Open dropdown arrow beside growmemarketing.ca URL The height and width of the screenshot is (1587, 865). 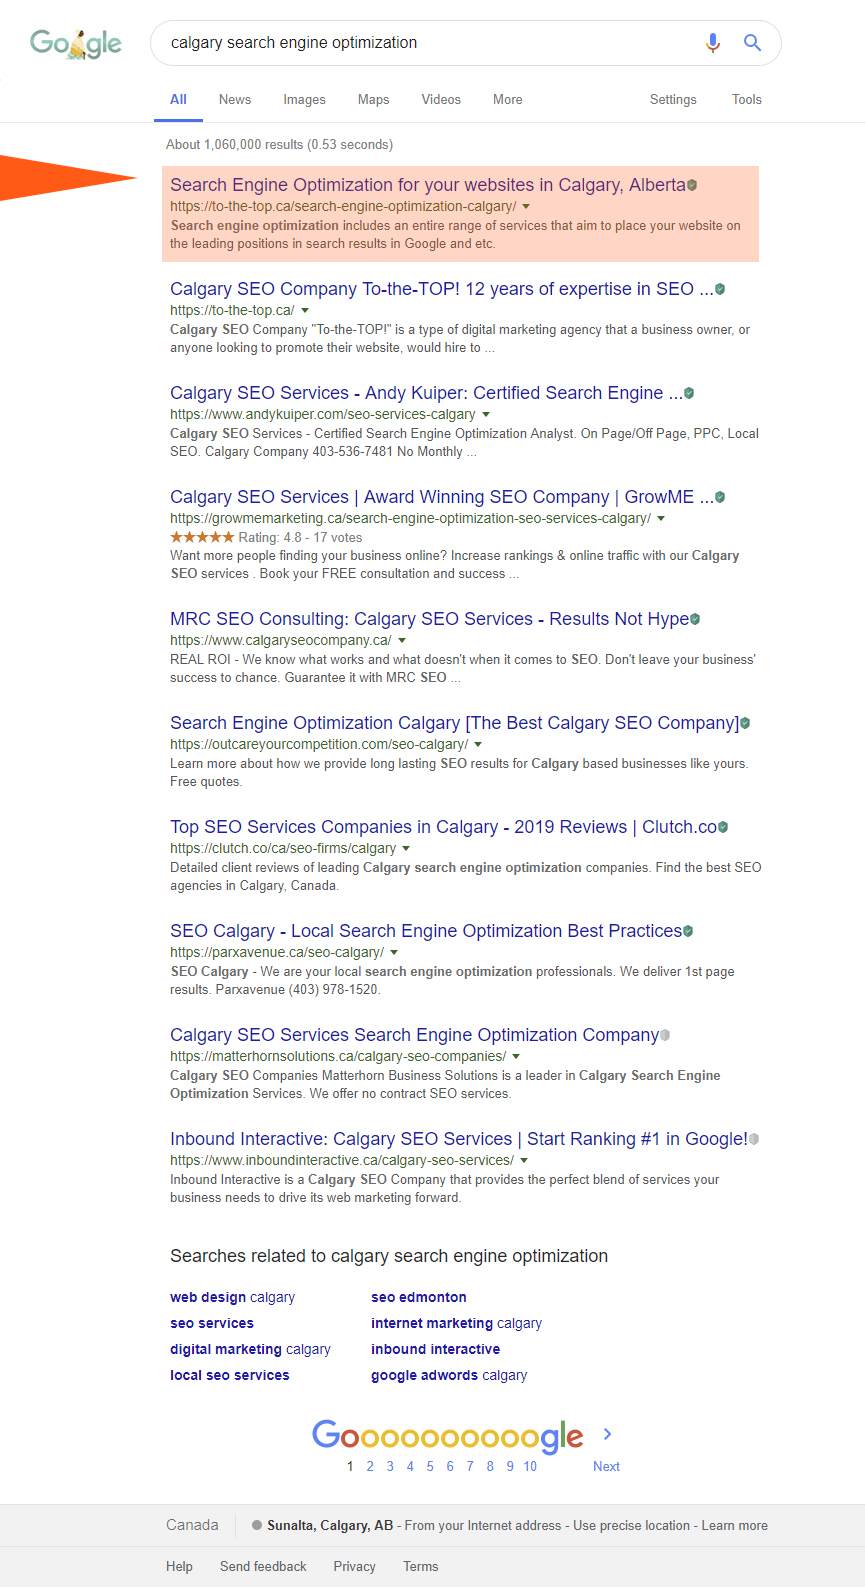[x=661, y=519]
